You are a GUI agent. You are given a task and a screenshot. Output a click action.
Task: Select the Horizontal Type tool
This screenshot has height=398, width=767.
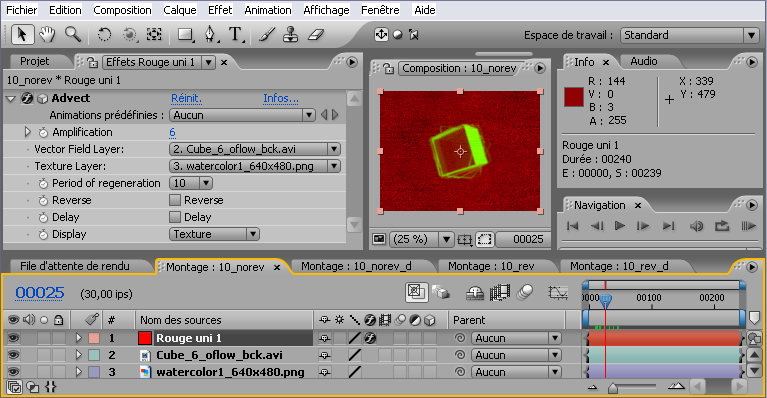(x=236, y=34)
